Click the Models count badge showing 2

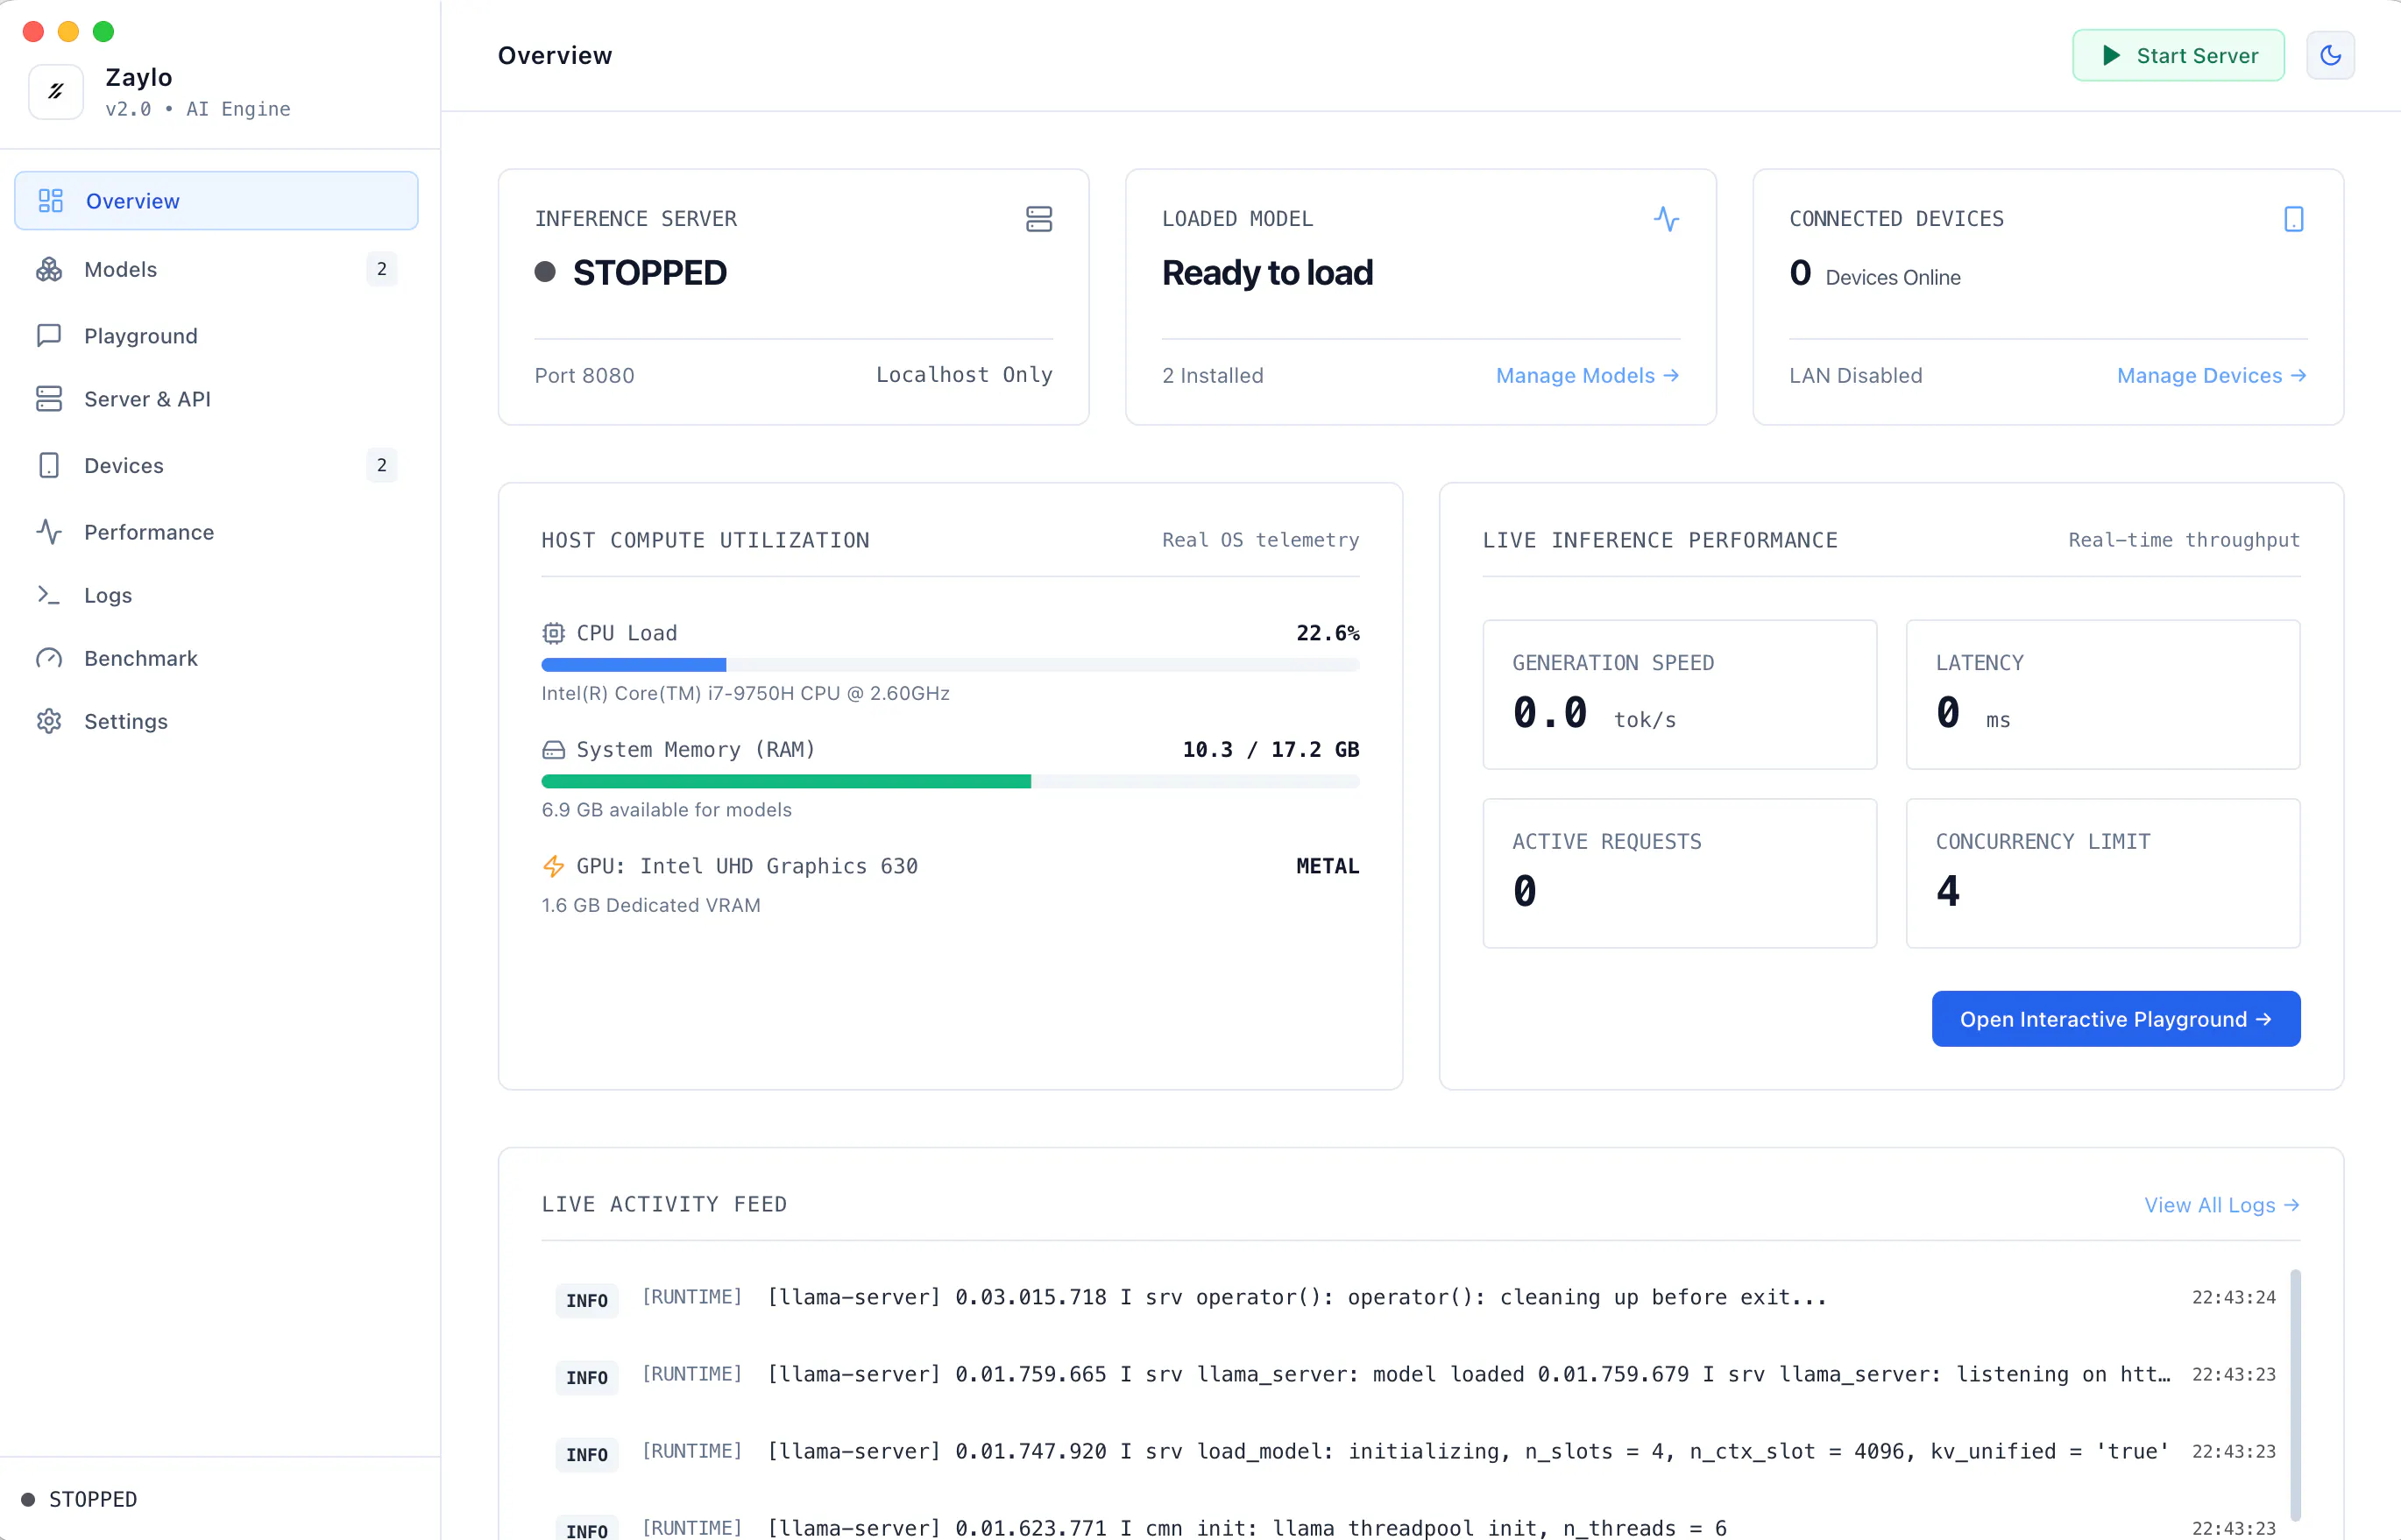point(381,269)
